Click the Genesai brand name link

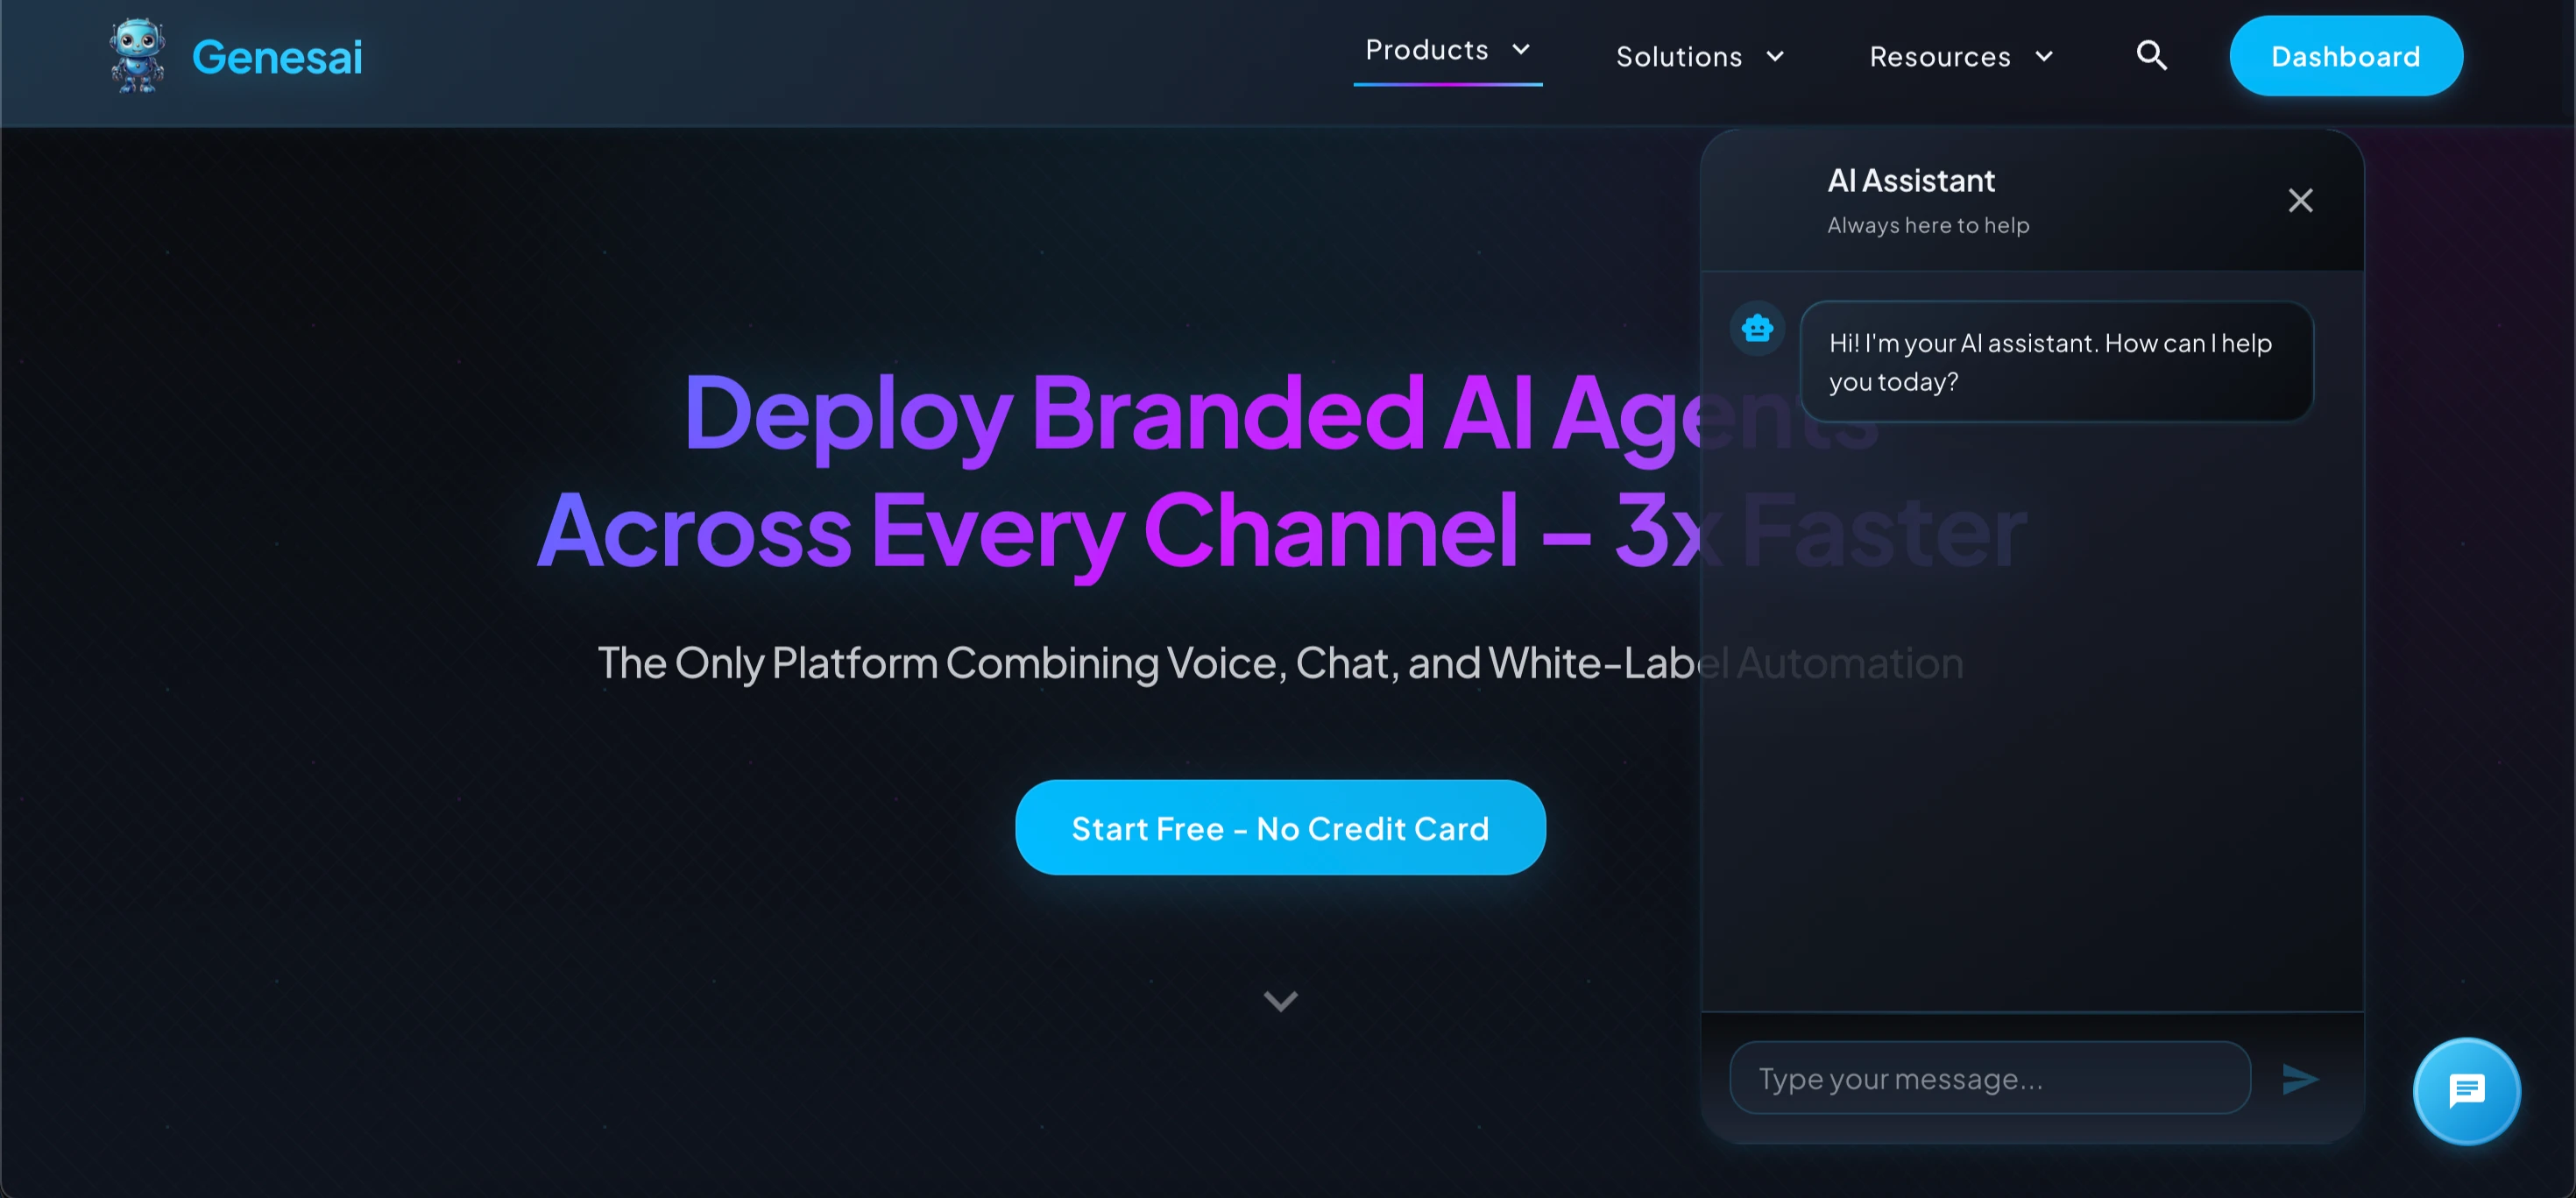click(277, 57)
